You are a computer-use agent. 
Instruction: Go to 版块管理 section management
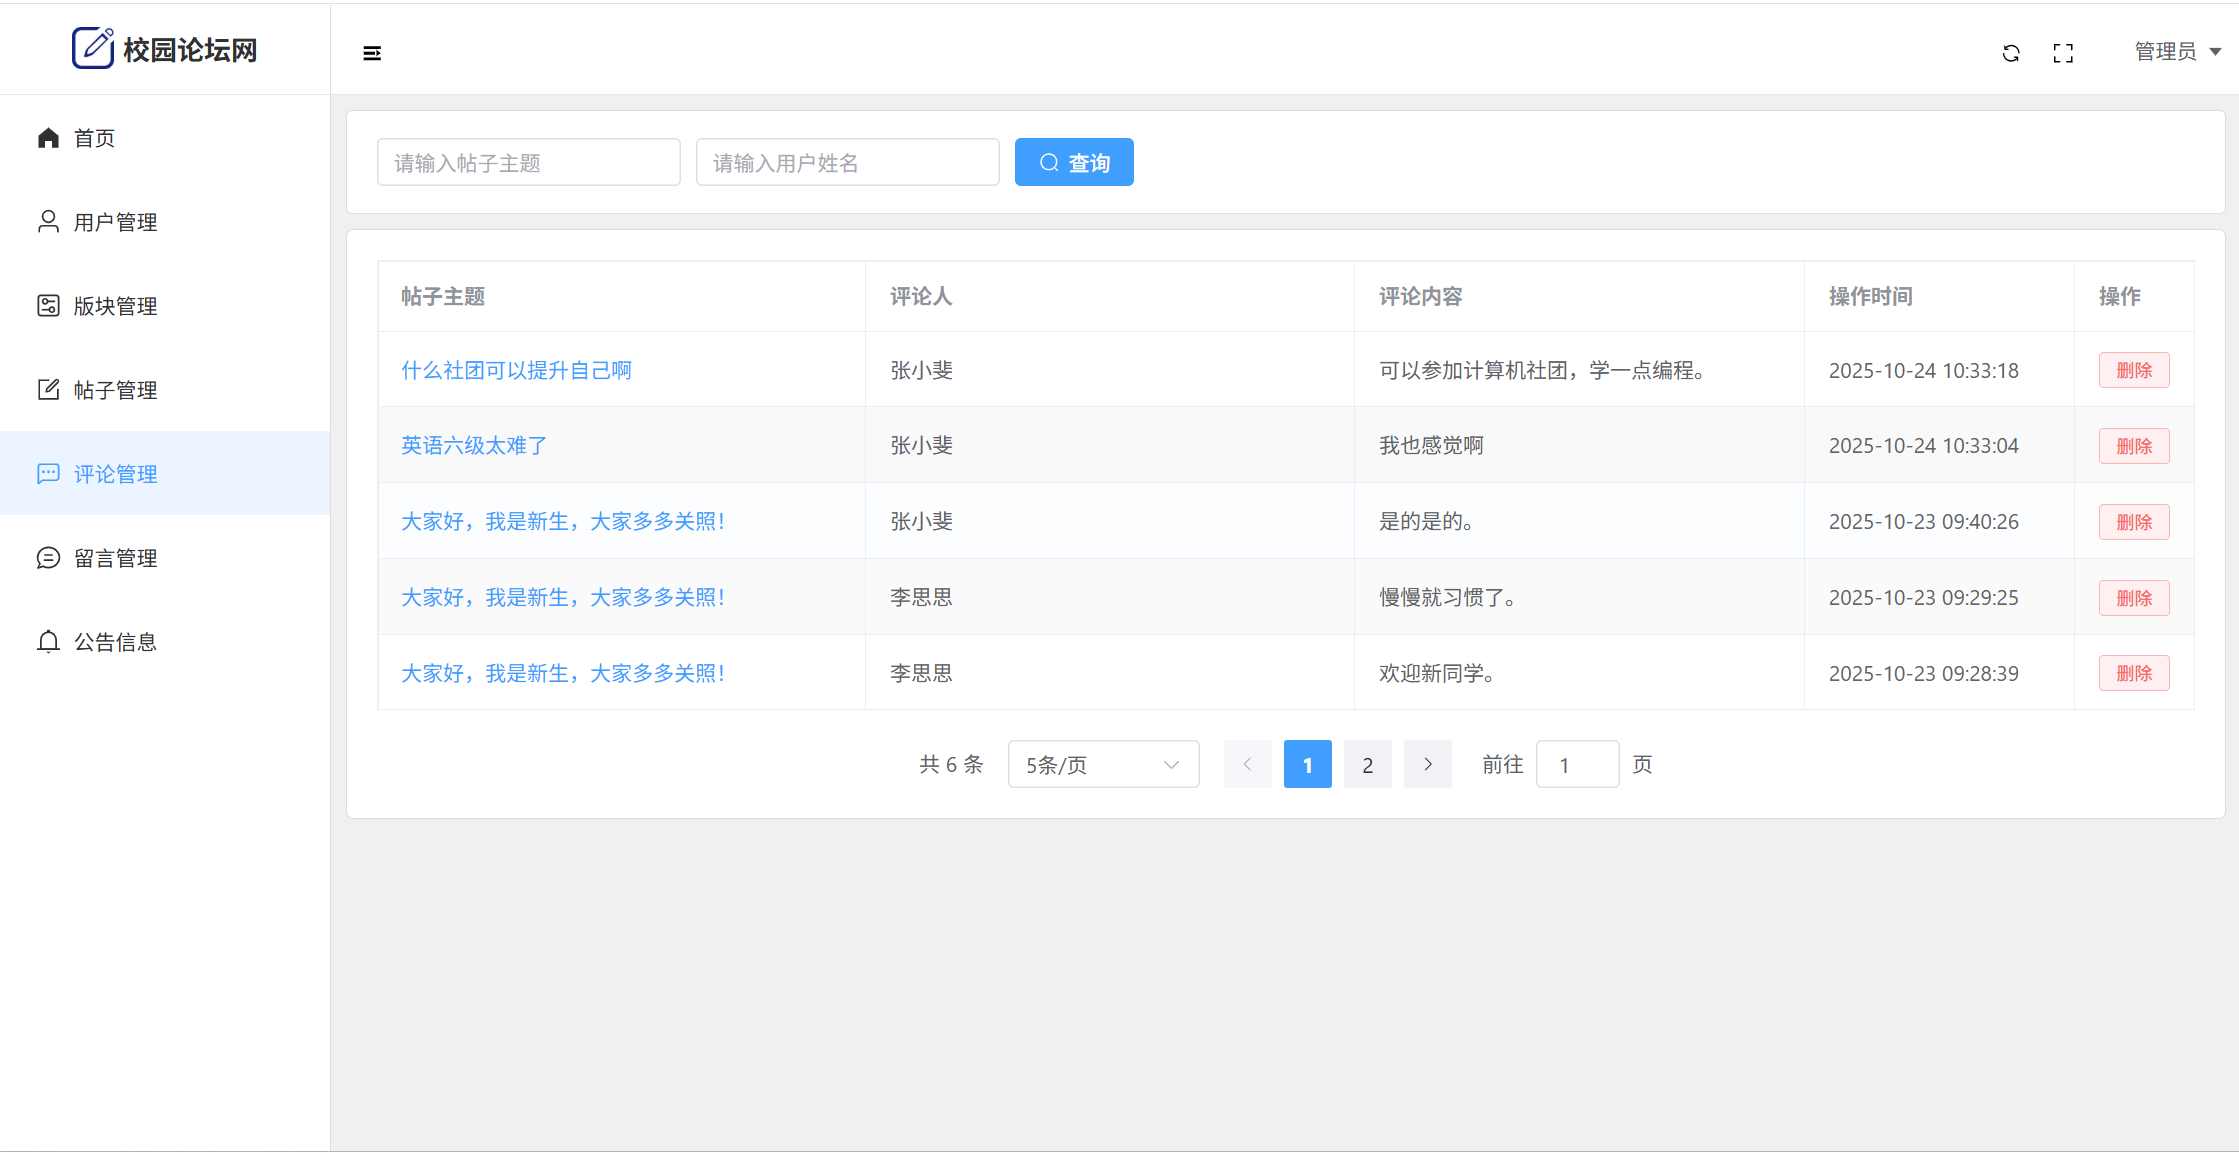pos(115,306)
